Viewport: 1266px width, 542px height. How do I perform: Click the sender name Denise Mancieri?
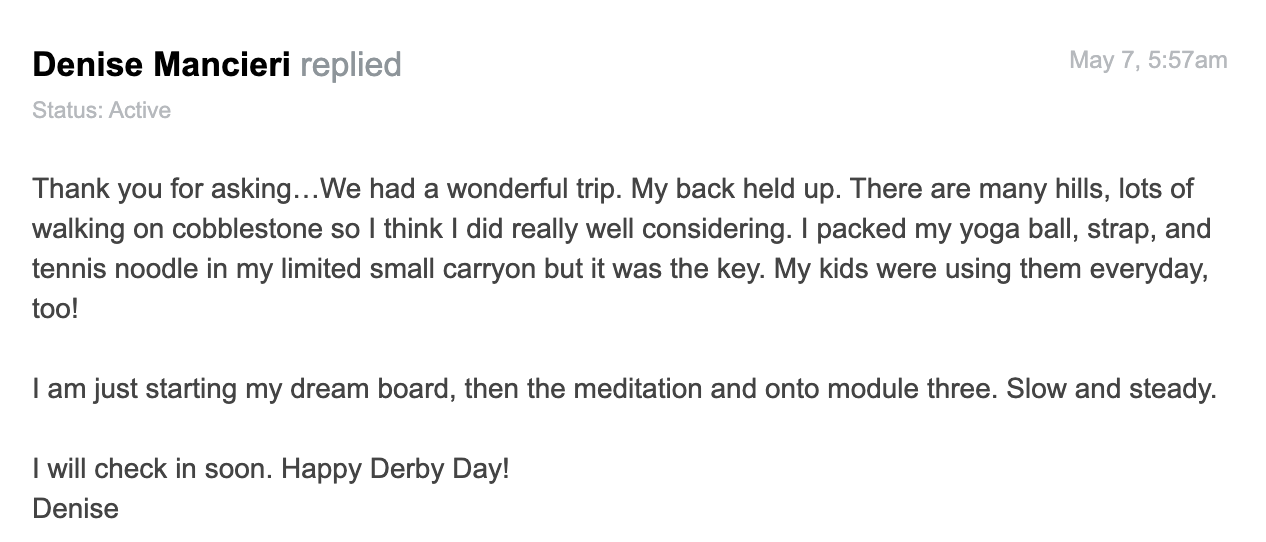click(x=161, y=65)
